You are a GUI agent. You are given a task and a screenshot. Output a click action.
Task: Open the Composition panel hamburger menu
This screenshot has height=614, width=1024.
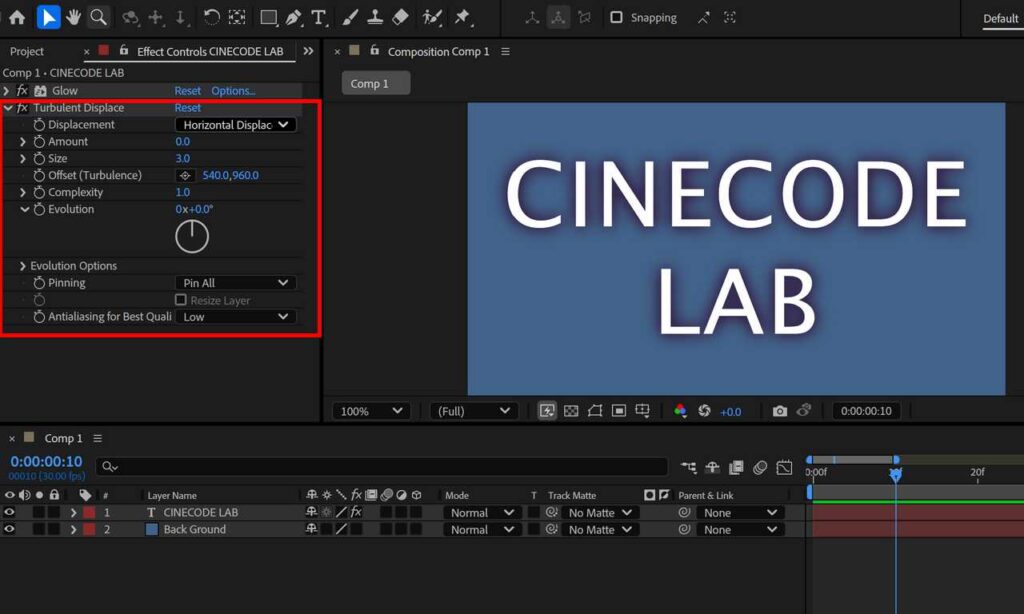pos(505,51)
